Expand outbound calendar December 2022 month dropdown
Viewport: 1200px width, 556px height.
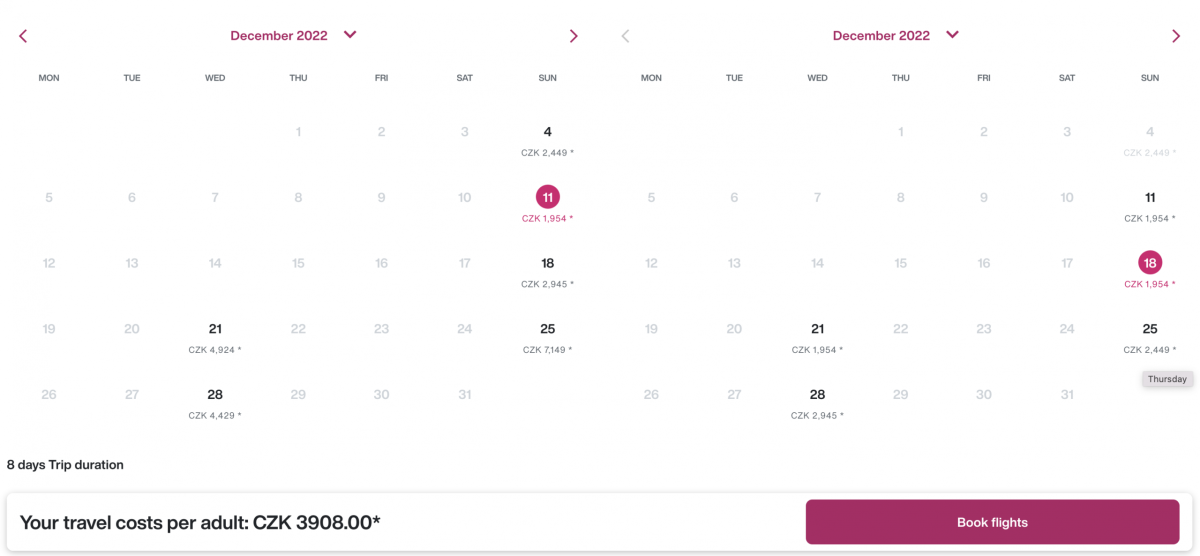tap(350, 35)
